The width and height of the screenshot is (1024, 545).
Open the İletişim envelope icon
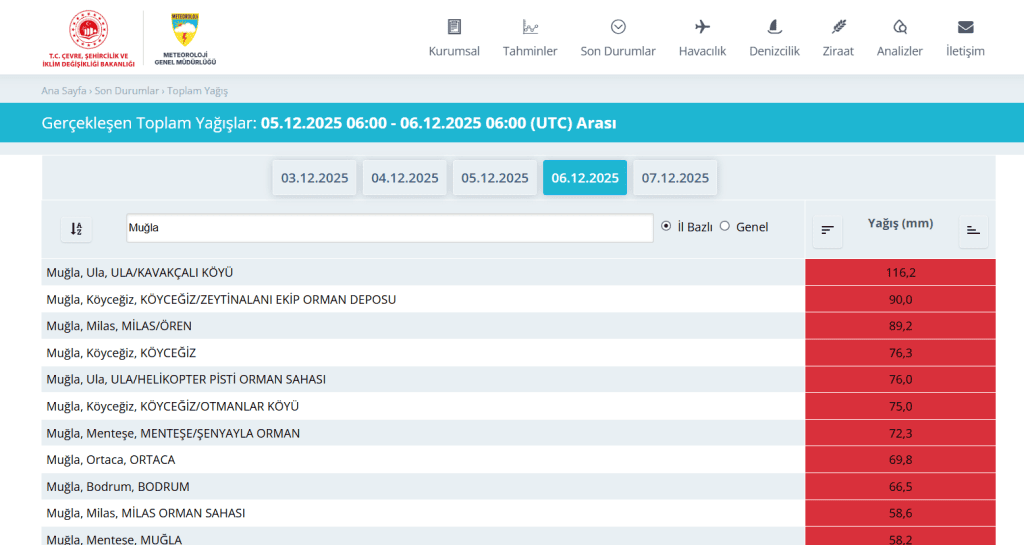pyautogui.click(x=965, y=27)
